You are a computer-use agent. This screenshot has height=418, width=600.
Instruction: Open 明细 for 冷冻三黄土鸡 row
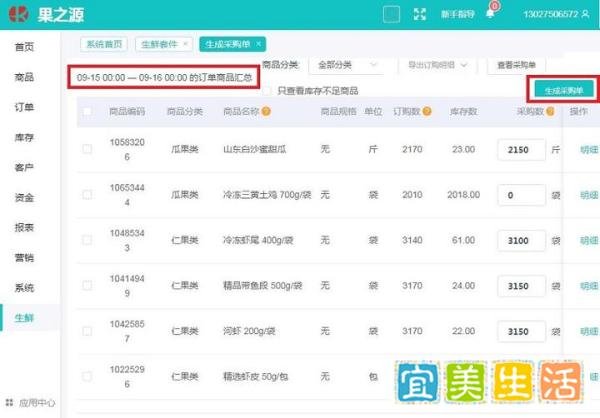(589, 195)
